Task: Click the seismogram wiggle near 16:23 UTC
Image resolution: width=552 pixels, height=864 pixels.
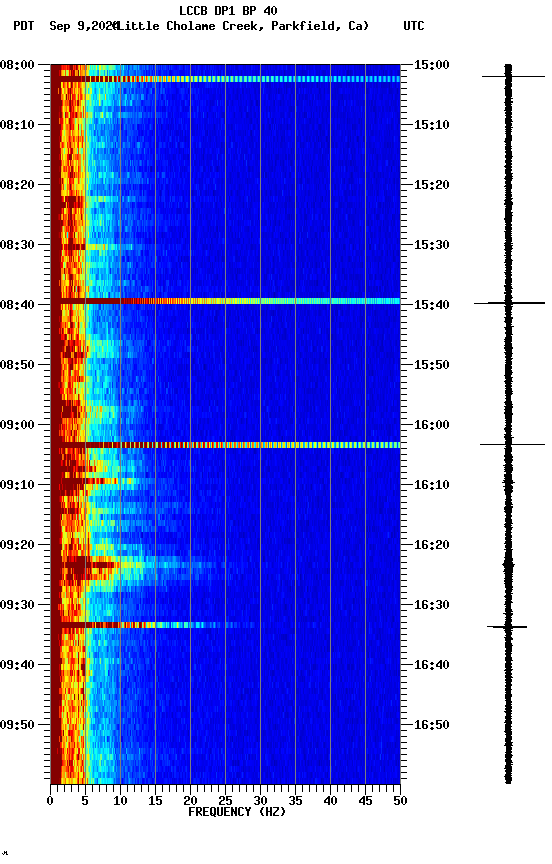Action: click(x=508, y=565)
